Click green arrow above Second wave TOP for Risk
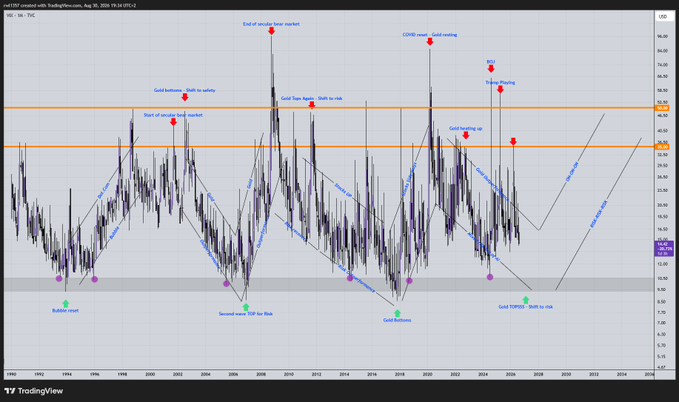The width and height of the screenshot is (679, 402). 246,307
